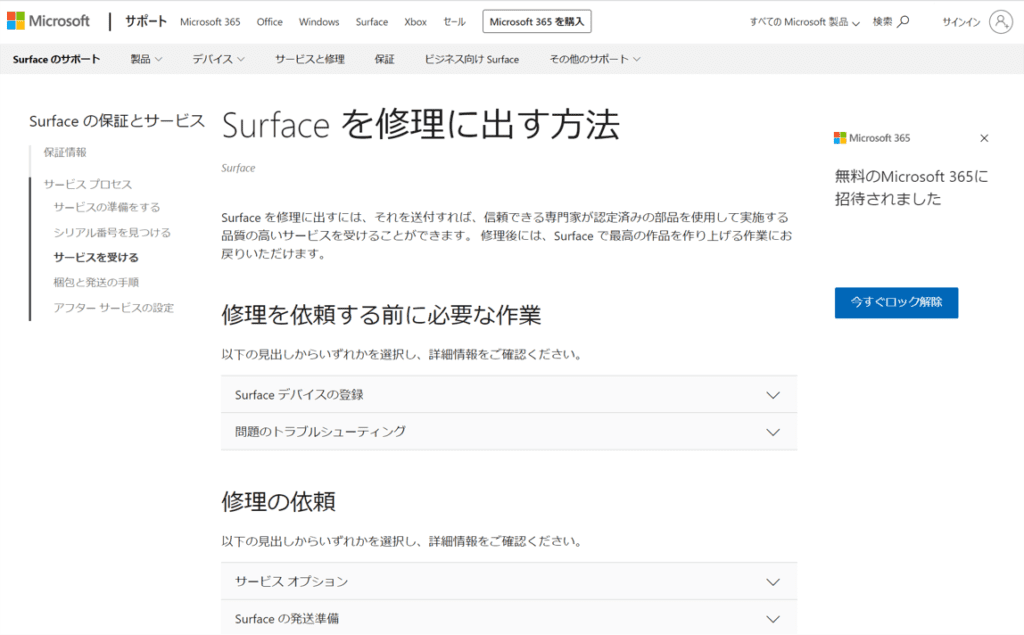Viewport: 1024px width, 635px height.
Task: Click the 検索 label
Action: pyautogui.click(x=882, y=22)
